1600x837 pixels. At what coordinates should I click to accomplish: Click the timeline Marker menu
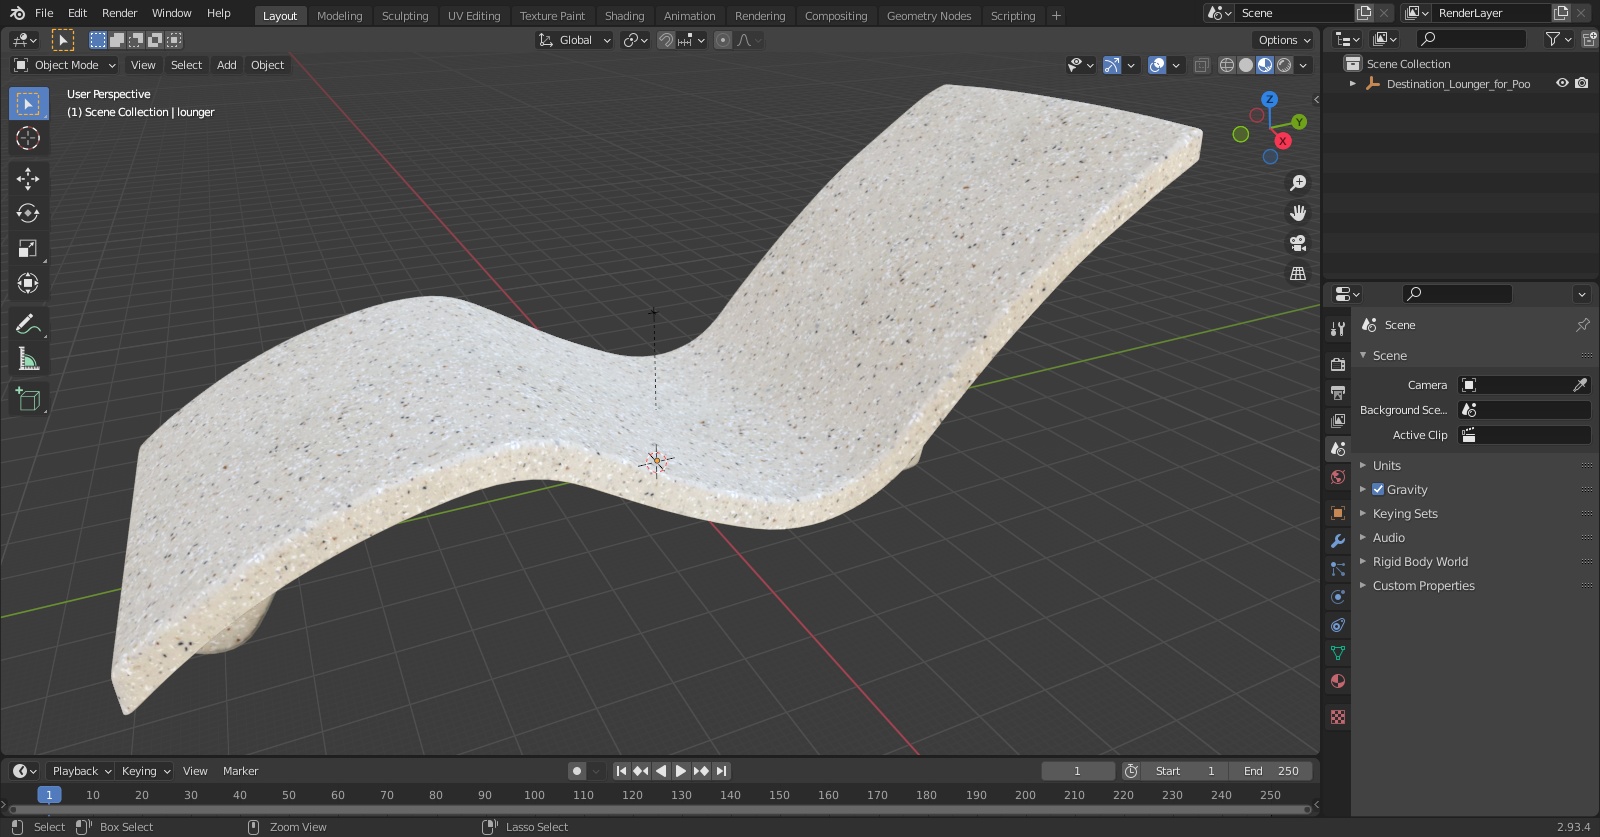tap(240, 771)
